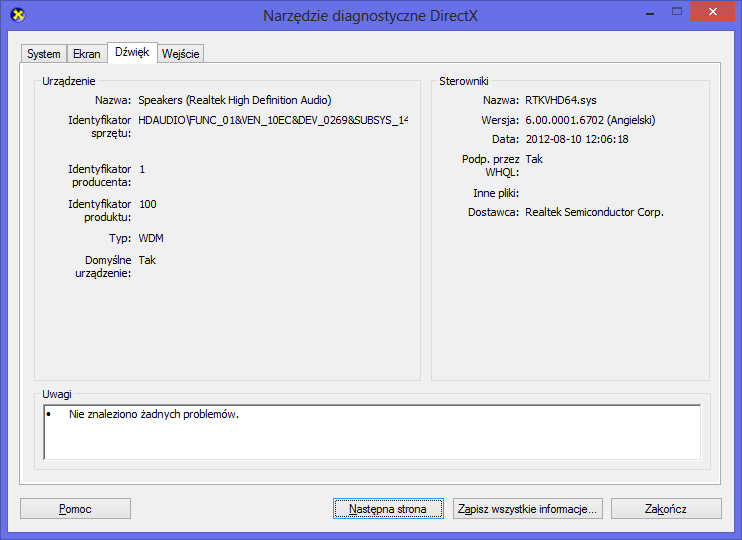Viewport: 742px width, 540px height.
Task: Click the window title Narzędzie diagnostyczne DirectX
Action: click(370, 16)
